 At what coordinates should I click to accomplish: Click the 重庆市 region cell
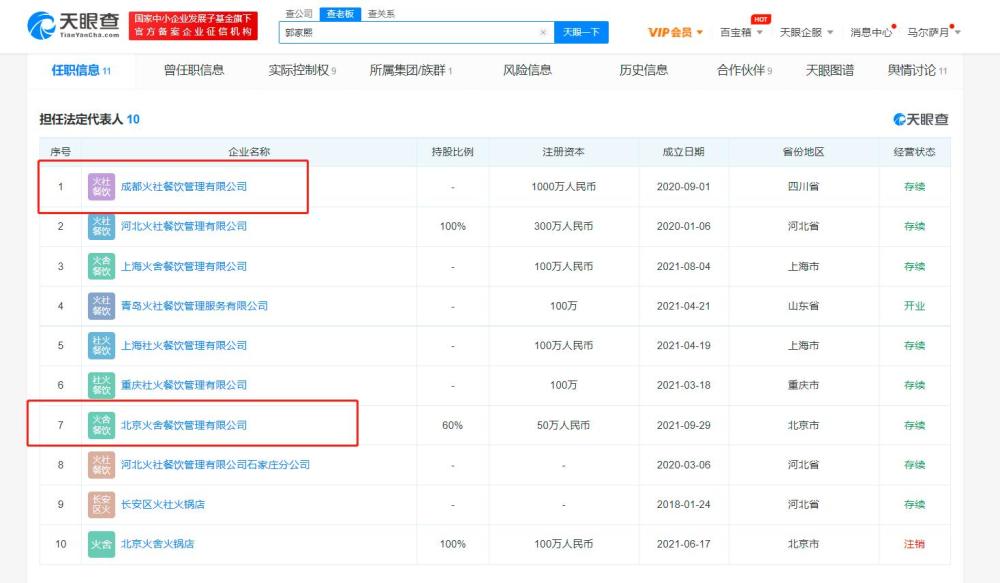[x=803, y=385]
